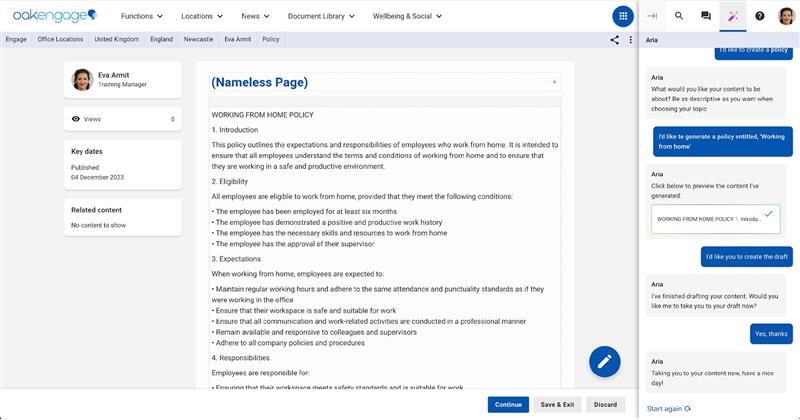The height and width of the screenshot is (420, 800).
Task: Expand the Wellbeing & Social menu
Action: click(407, 16)
